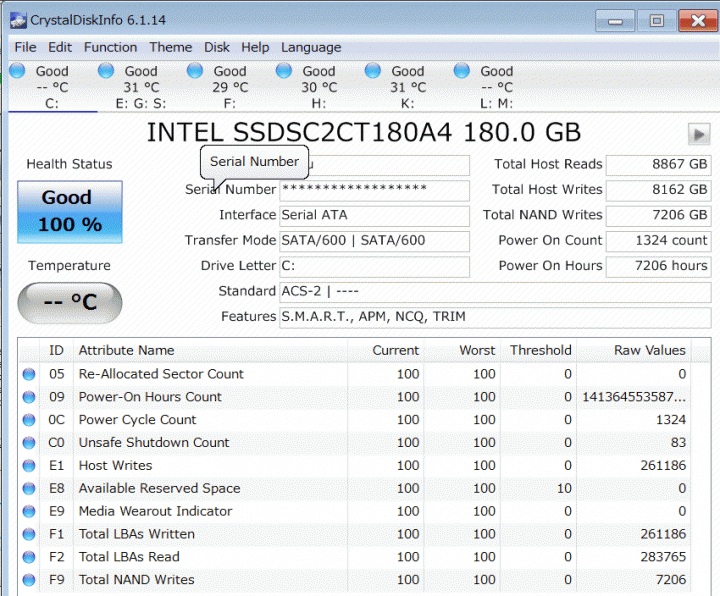The width and height of the screenshot is (720, 596).
Task: Click the raw value 141364553587...
Action: 634,397
